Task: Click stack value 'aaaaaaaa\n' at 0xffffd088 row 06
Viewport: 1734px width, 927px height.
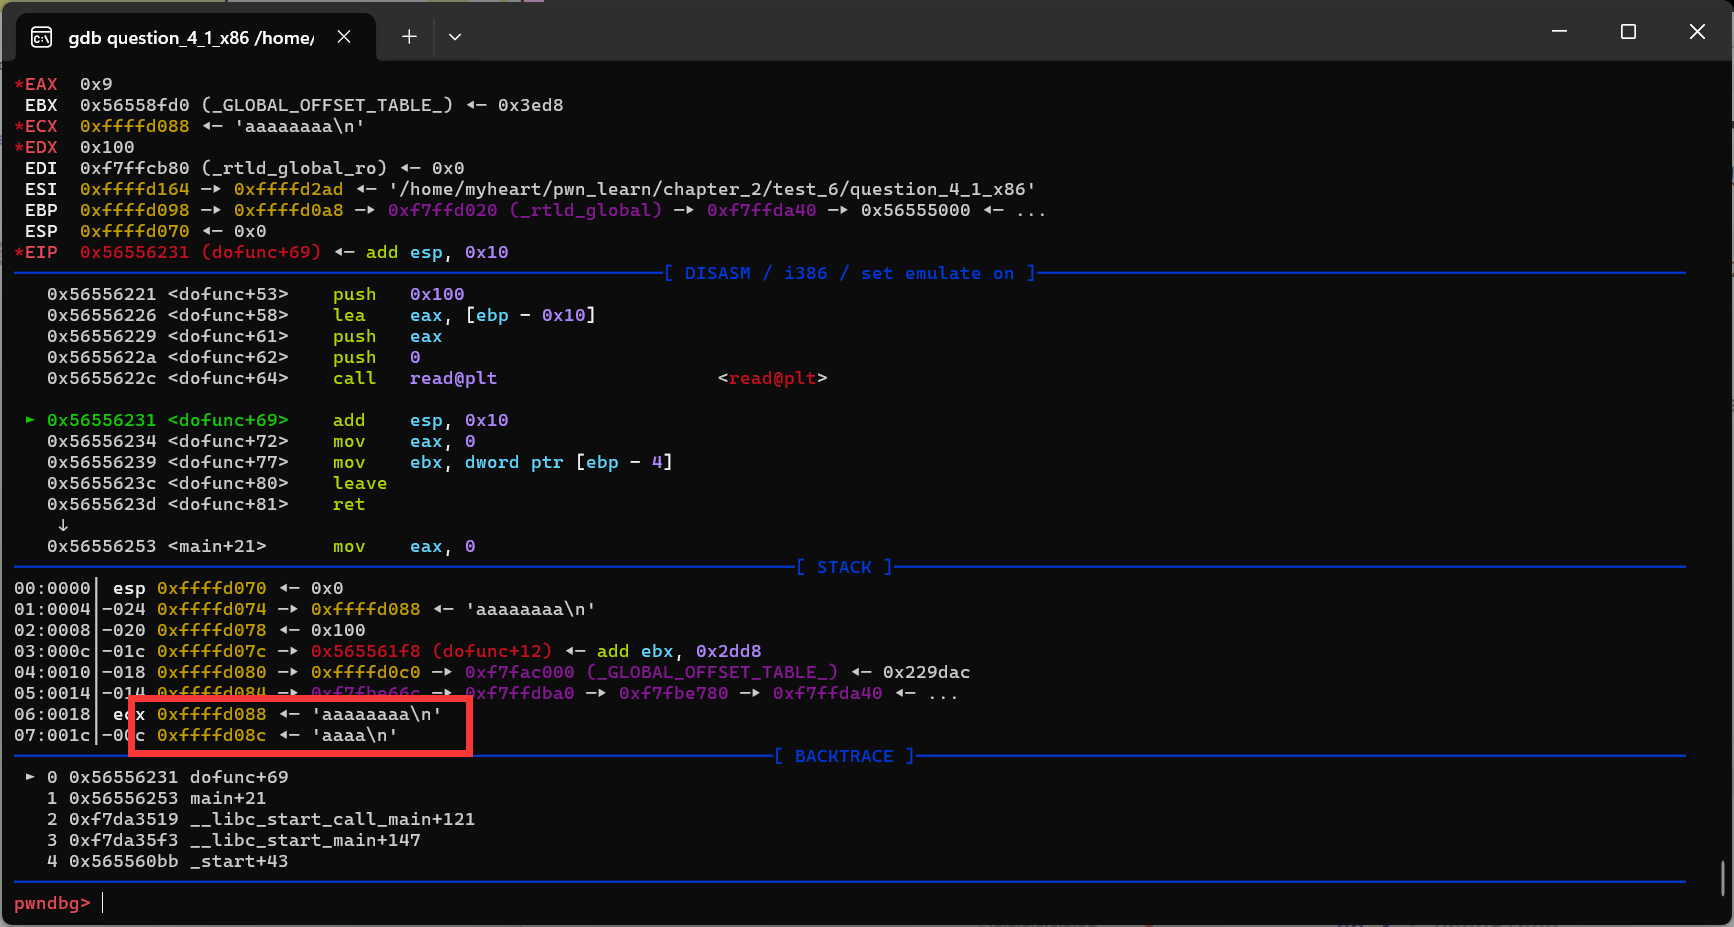Action: pyautogui.click(x=376, y=714)
